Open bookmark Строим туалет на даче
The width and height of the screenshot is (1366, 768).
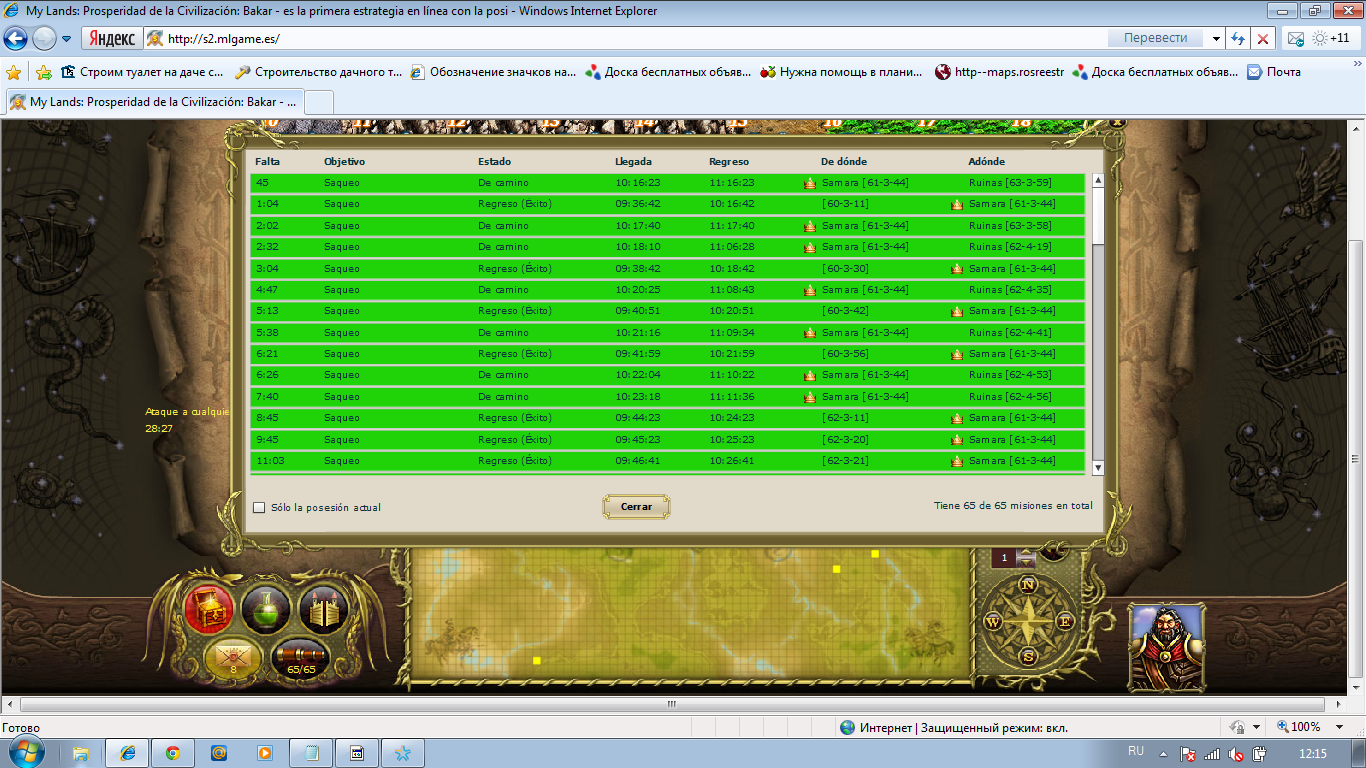click(x=142, y=72)
